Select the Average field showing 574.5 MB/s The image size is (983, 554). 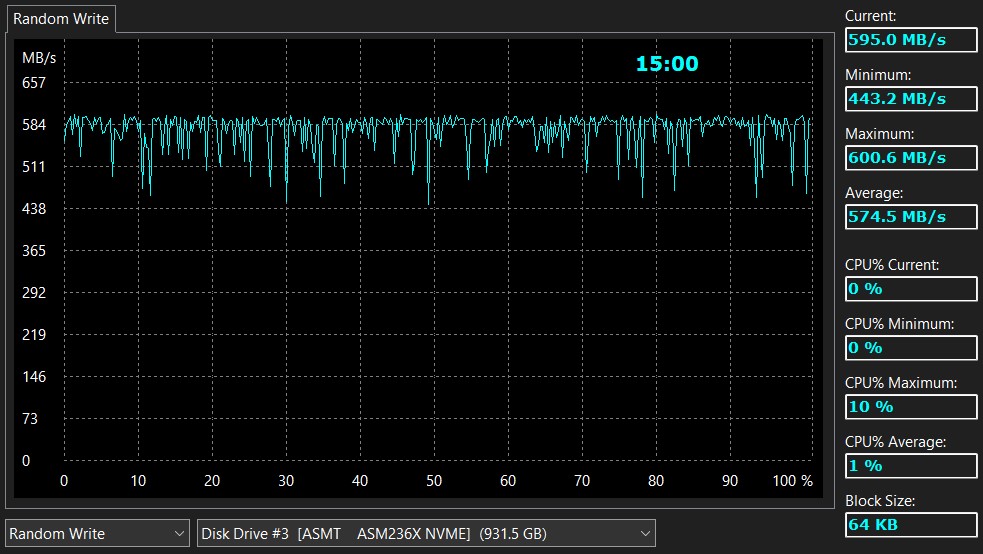pos(910,217)
